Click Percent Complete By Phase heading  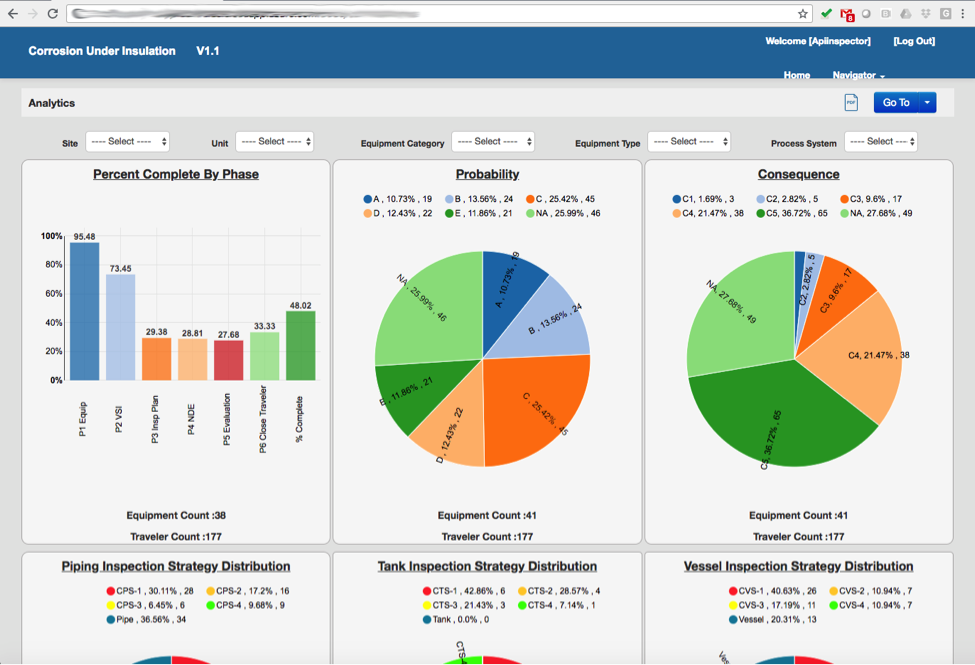click(x=176, y=174)
